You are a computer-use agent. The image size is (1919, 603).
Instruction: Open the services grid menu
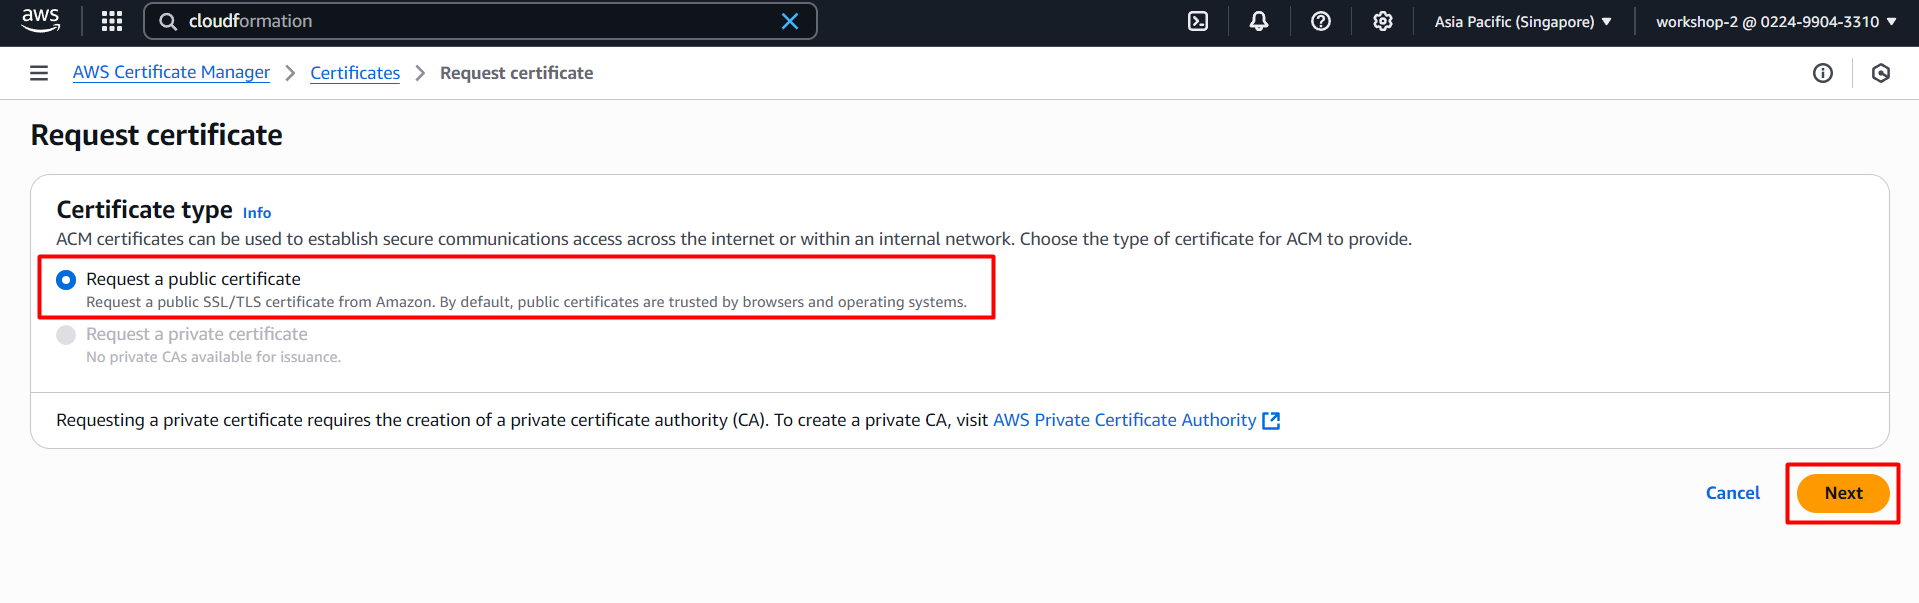click(112, 21)
